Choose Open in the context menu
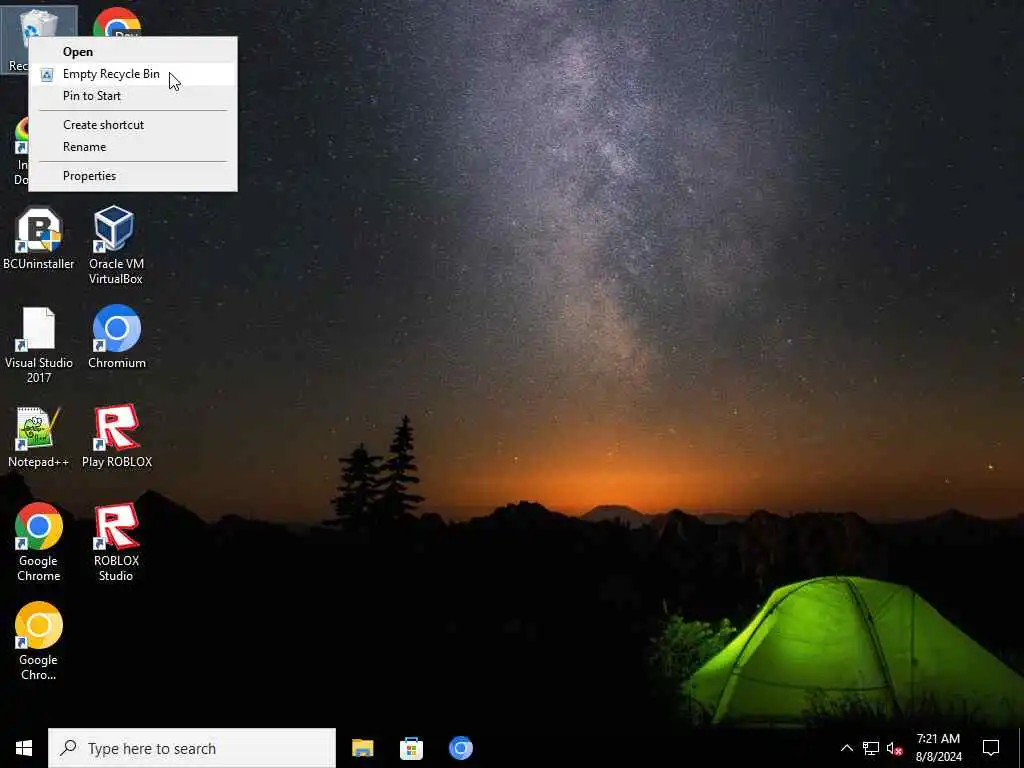 pos(133,52)
